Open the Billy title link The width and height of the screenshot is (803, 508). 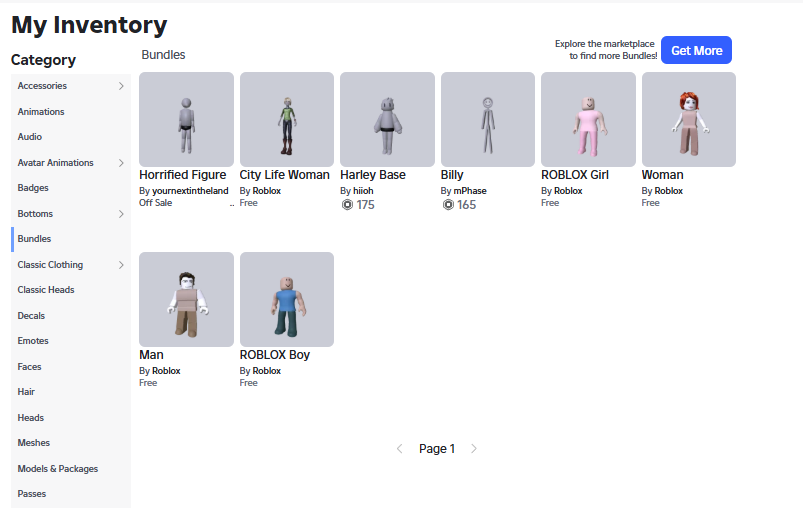(x=452, y=175)
